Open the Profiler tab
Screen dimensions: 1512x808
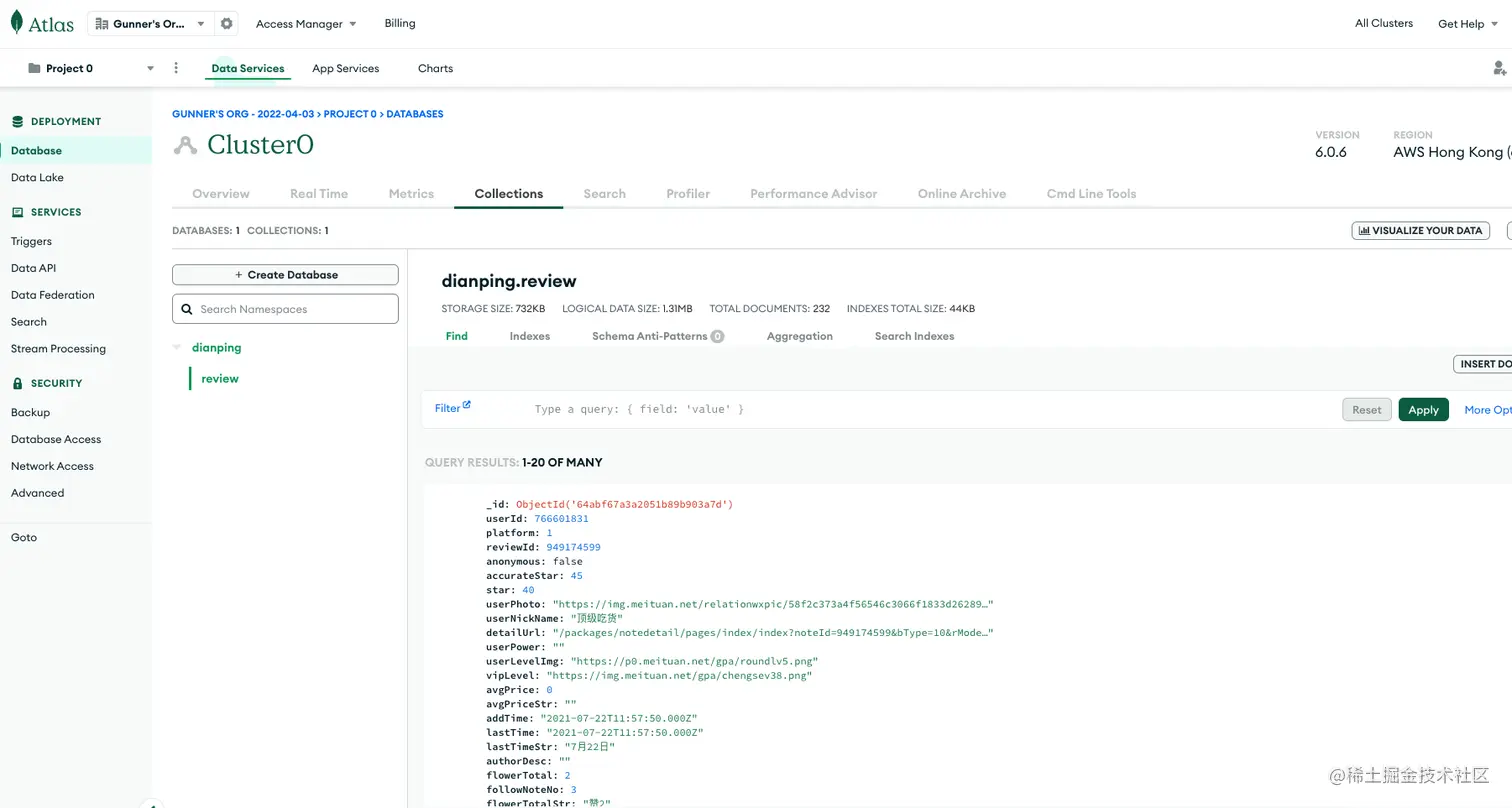click(688, 193)
